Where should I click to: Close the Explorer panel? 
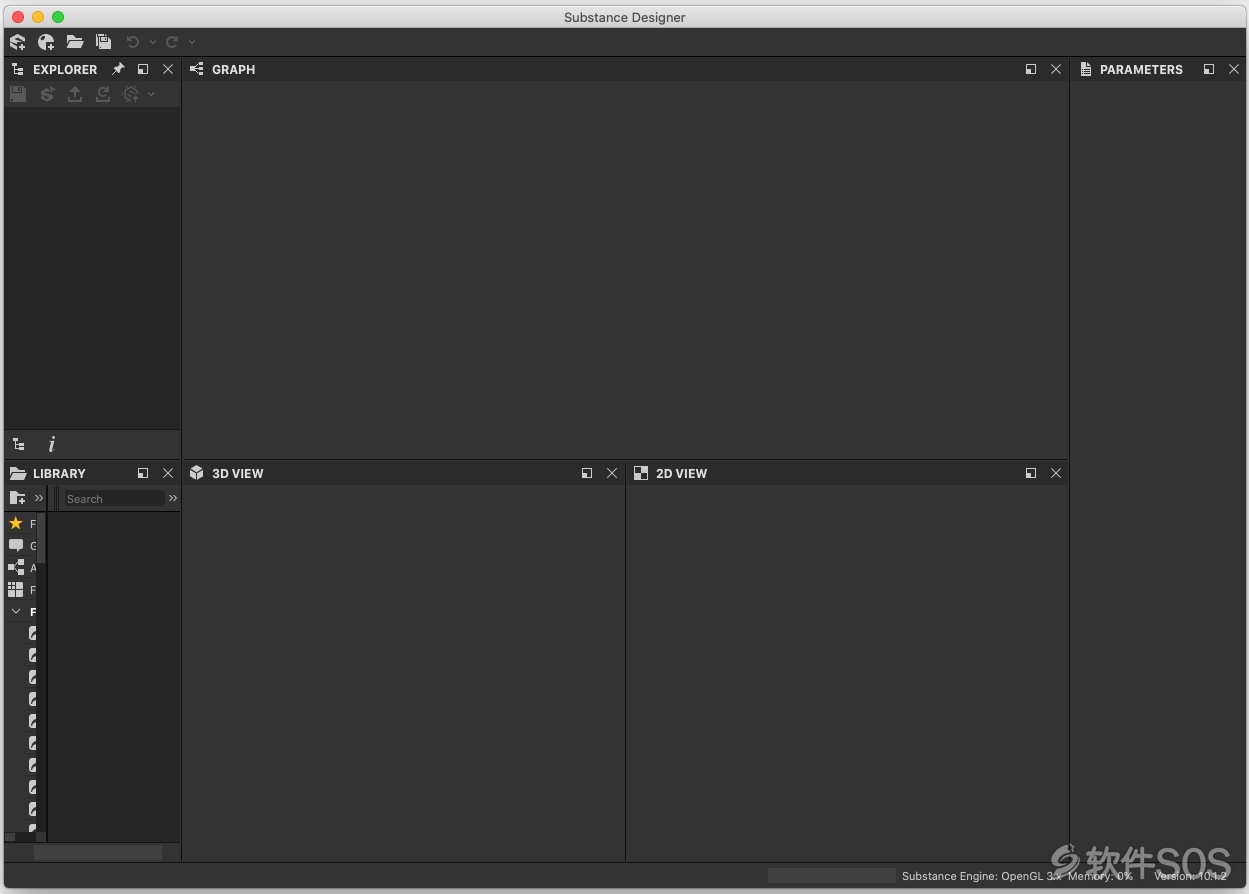pos(168,69)
